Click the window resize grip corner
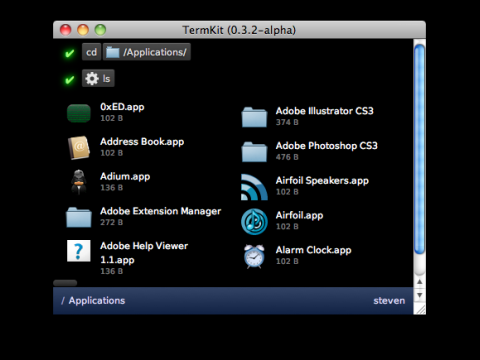The image size is (480, 360). (420, 309)
